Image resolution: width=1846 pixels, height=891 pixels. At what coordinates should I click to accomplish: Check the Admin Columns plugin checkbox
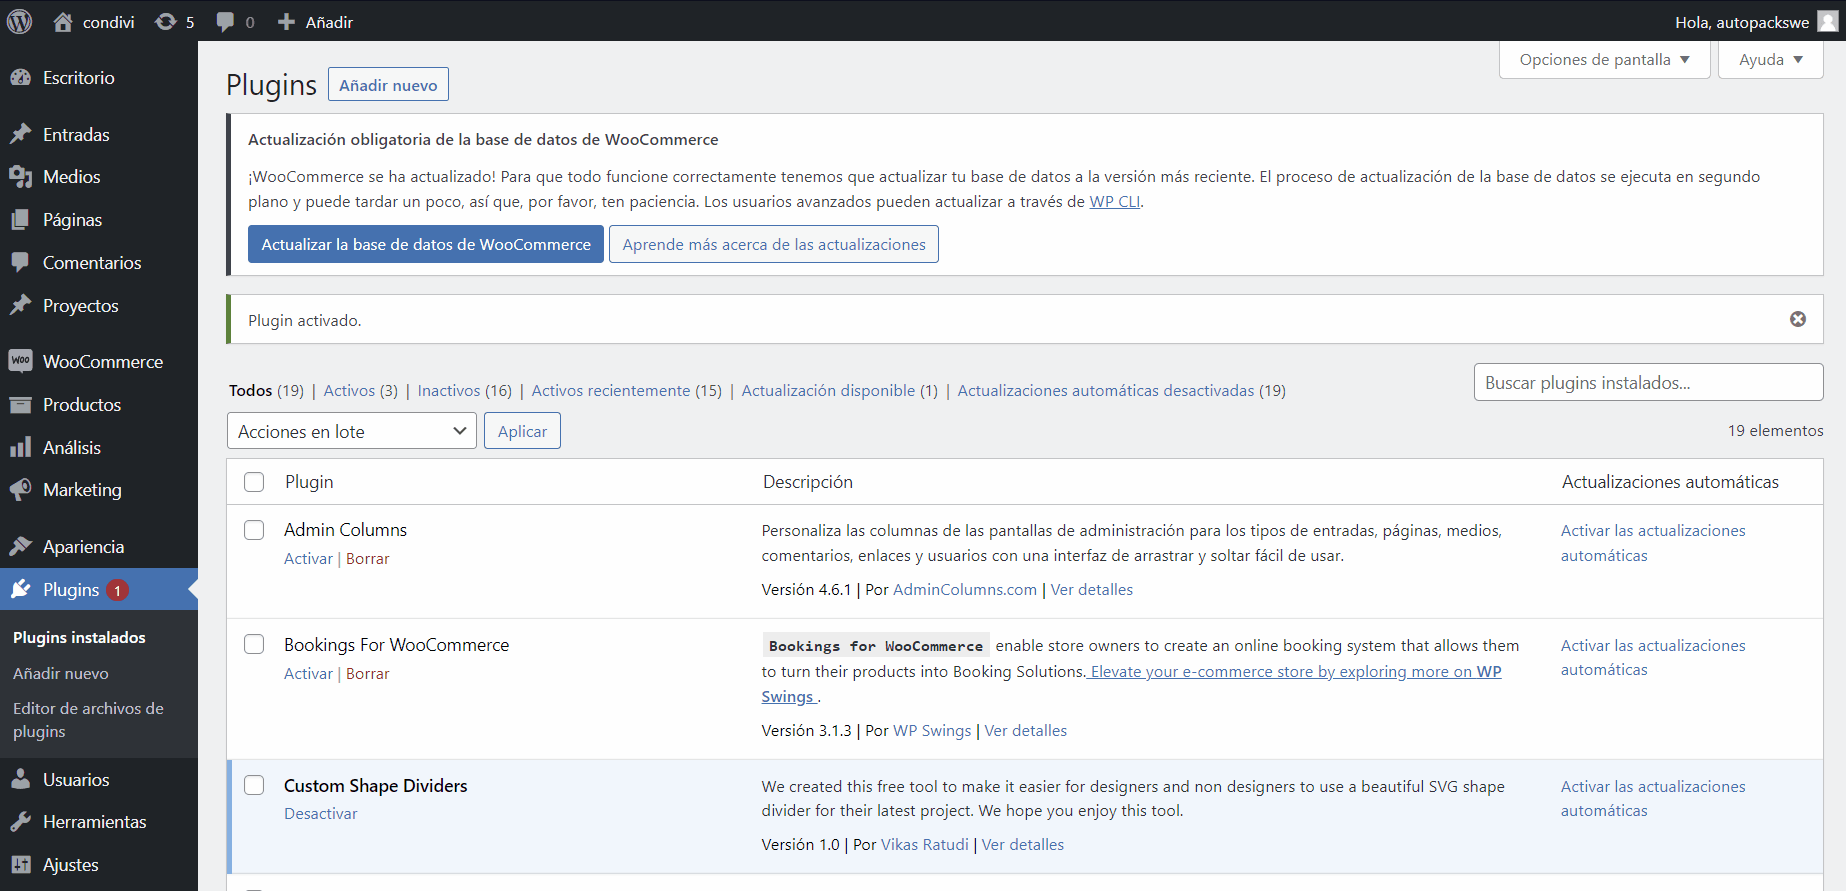pyautogui.click(x=254, y=530)
